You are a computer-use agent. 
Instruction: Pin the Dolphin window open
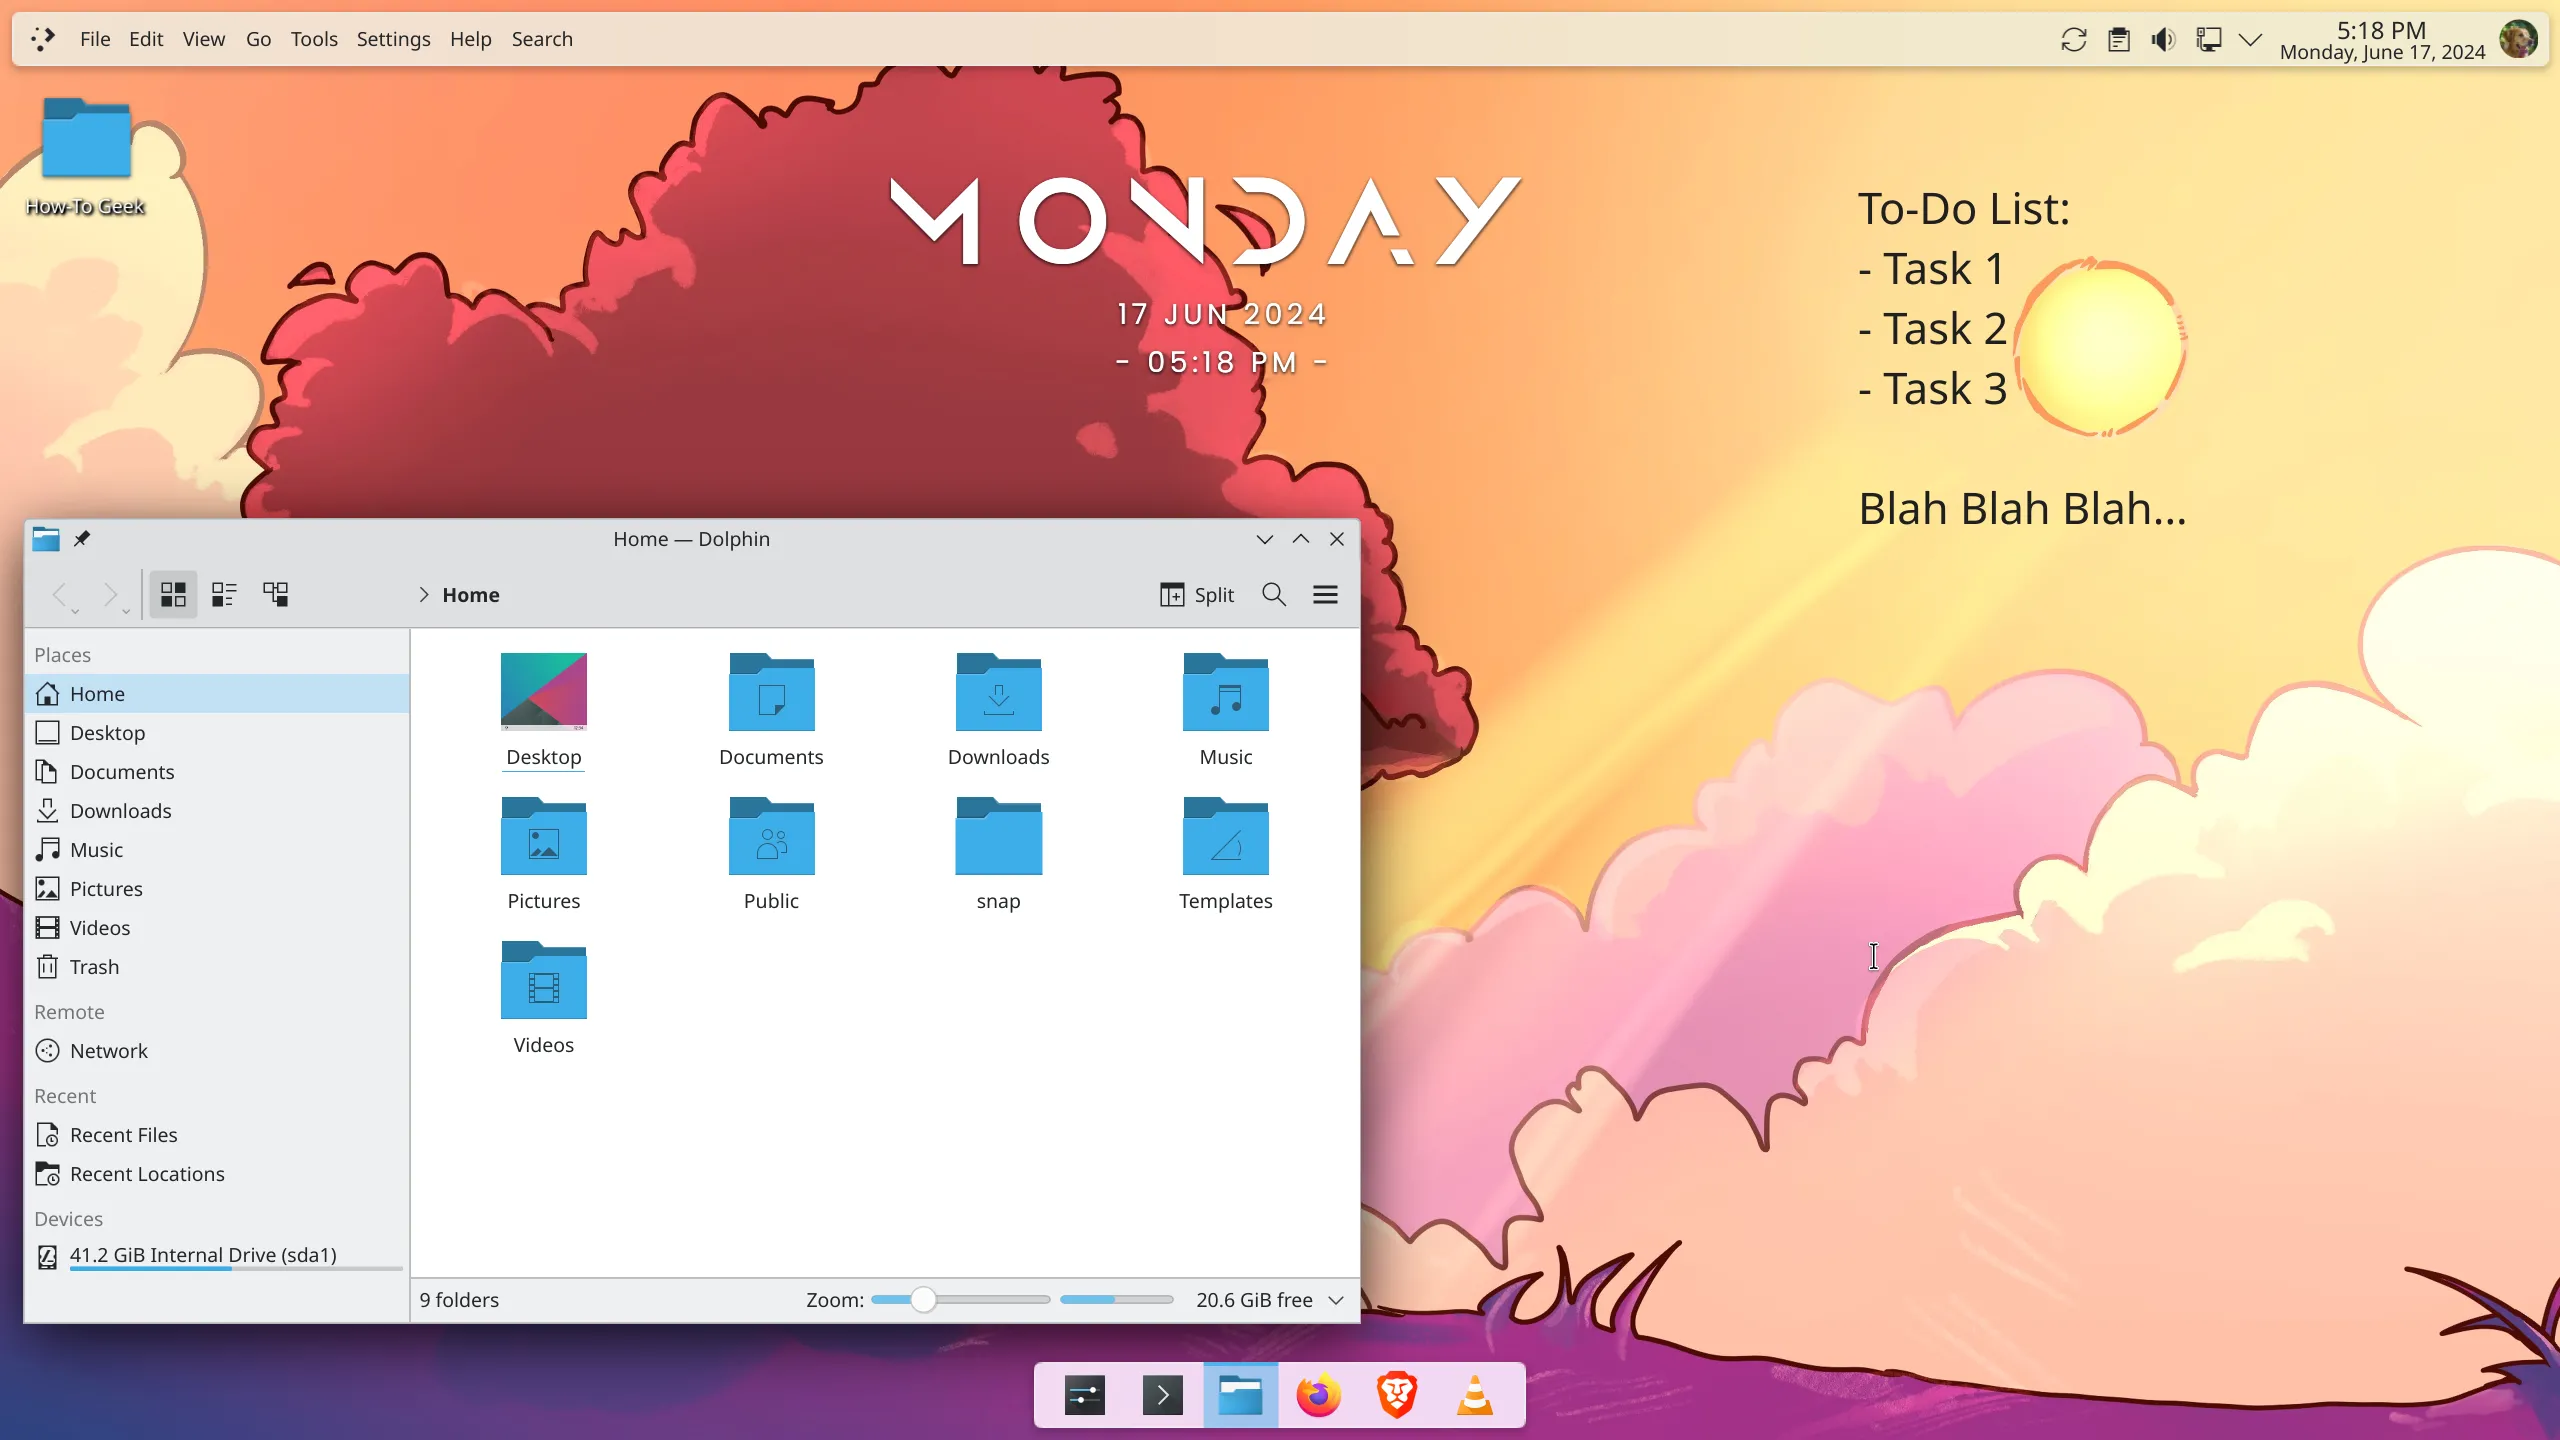pos(83,538)
